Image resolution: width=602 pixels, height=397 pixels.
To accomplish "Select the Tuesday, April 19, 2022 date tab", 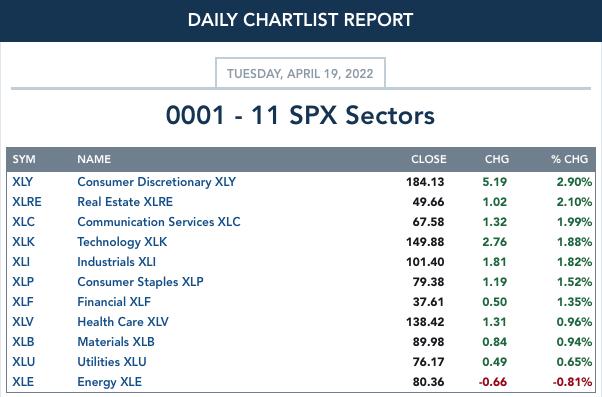I will [x=300, y=73].
